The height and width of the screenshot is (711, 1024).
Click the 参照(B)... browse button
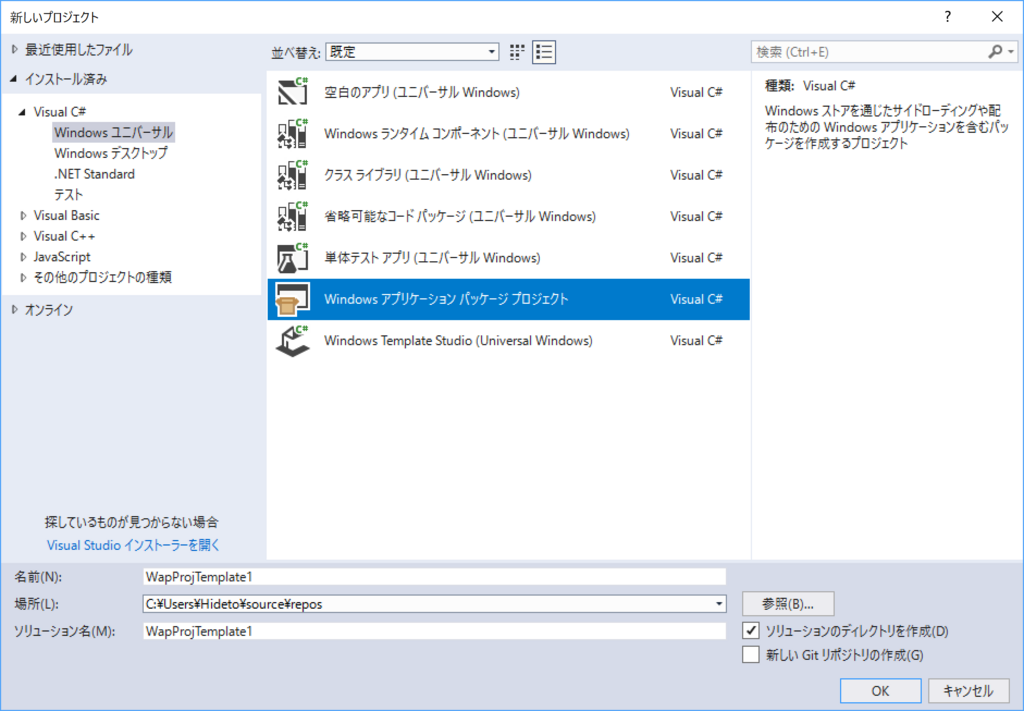[x=788, y=604]
